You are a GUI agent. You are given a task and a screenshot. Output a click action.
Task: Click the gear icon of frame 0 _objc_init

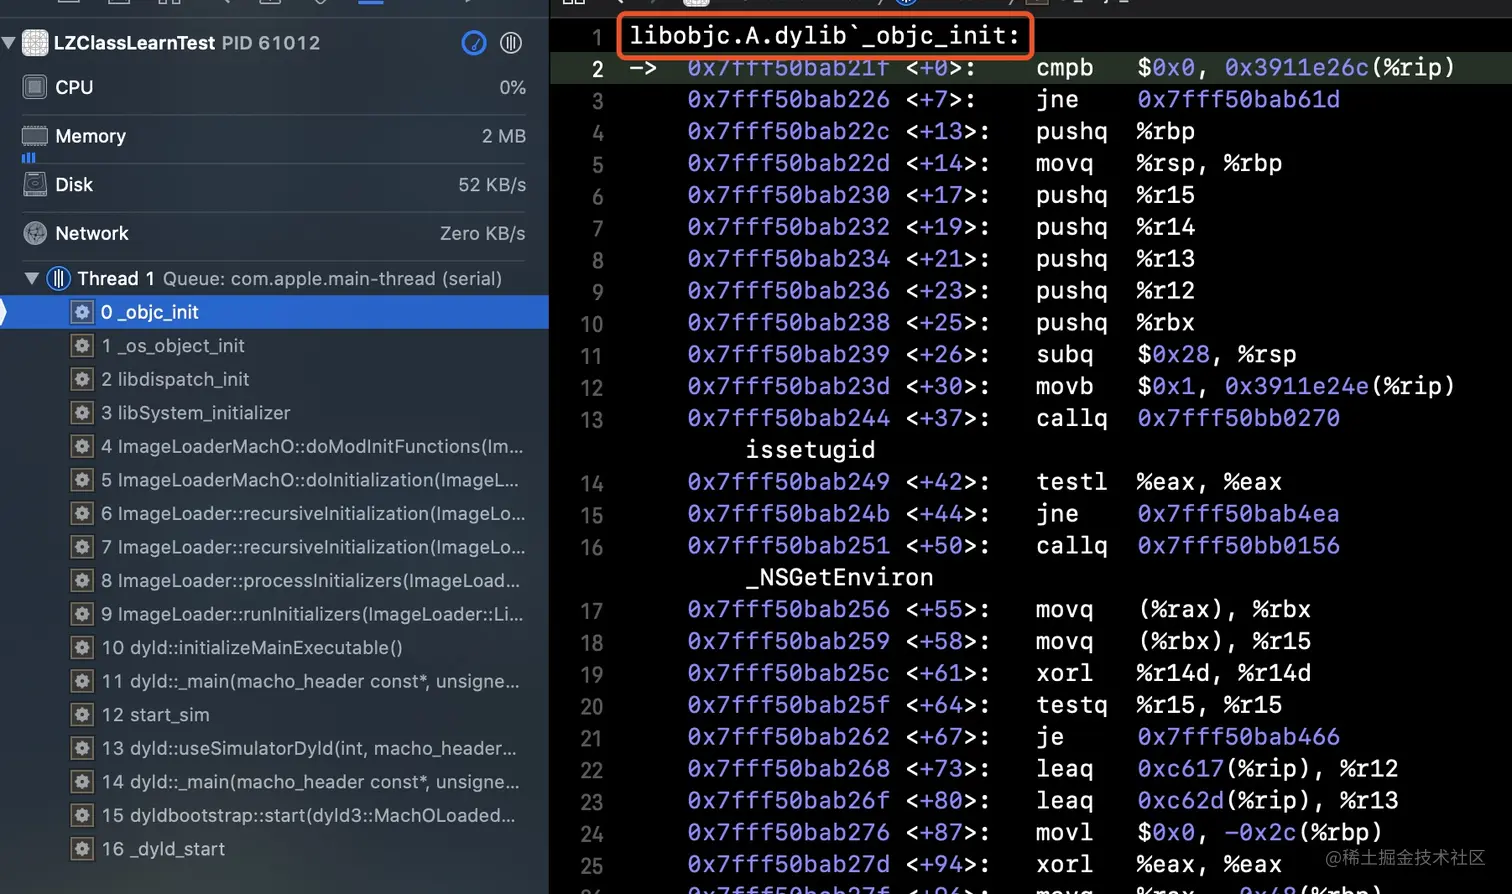pos(82,312)
